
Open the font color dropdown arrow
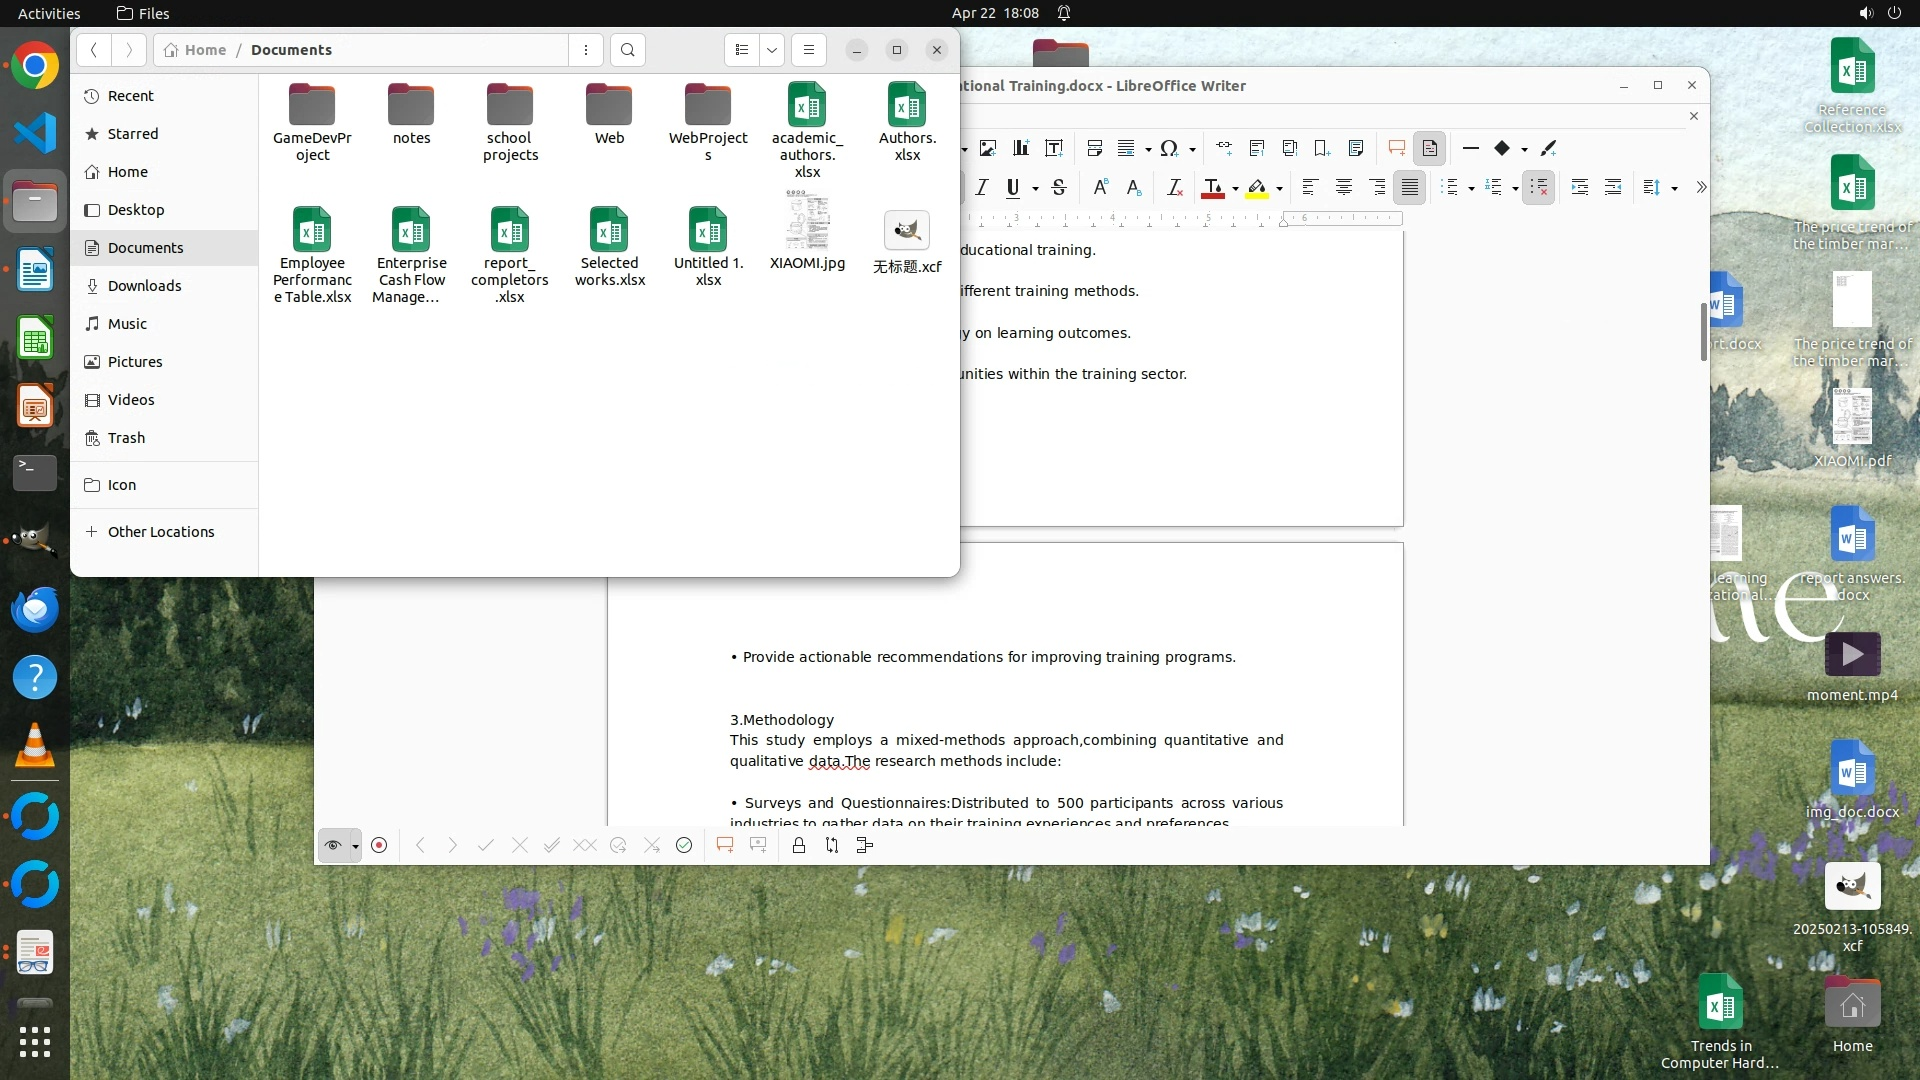pos(1235,188)
